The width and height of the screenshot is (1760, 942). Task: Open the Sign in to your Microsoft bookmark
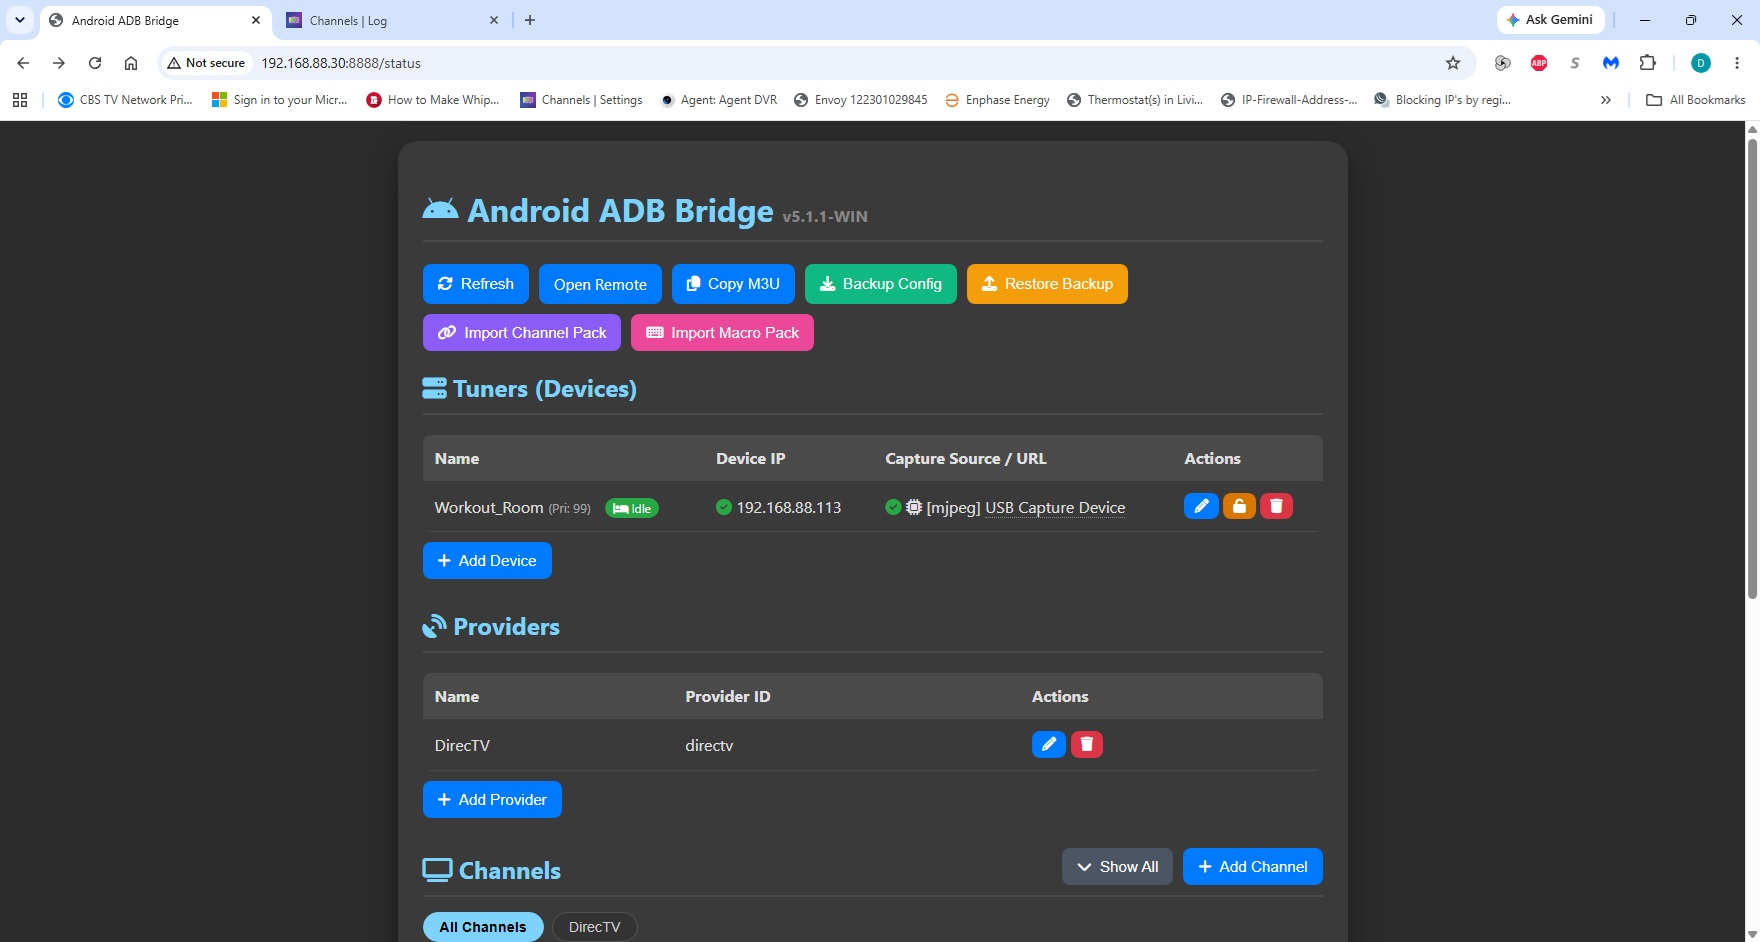pos(280,100)
